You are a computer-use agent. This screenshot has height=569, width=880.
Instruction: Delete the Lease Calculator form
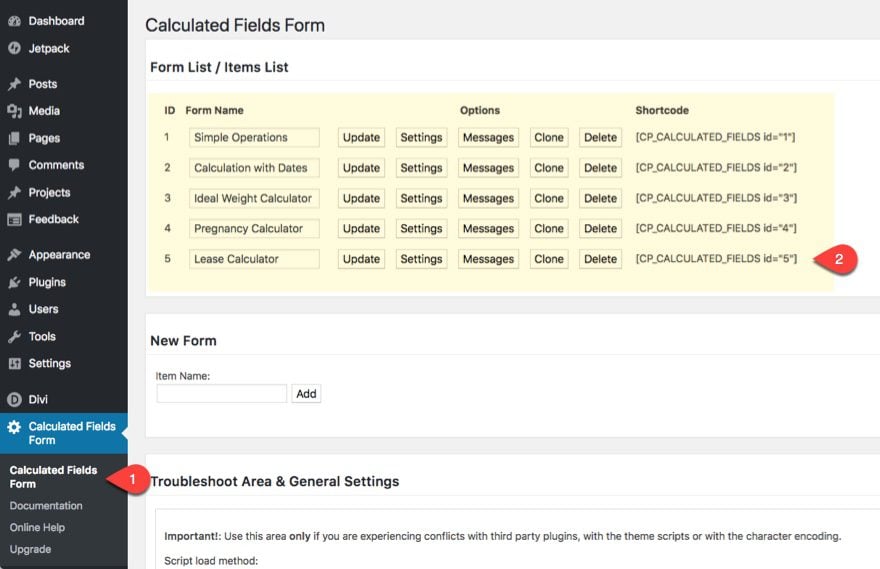tap(601, 259)
